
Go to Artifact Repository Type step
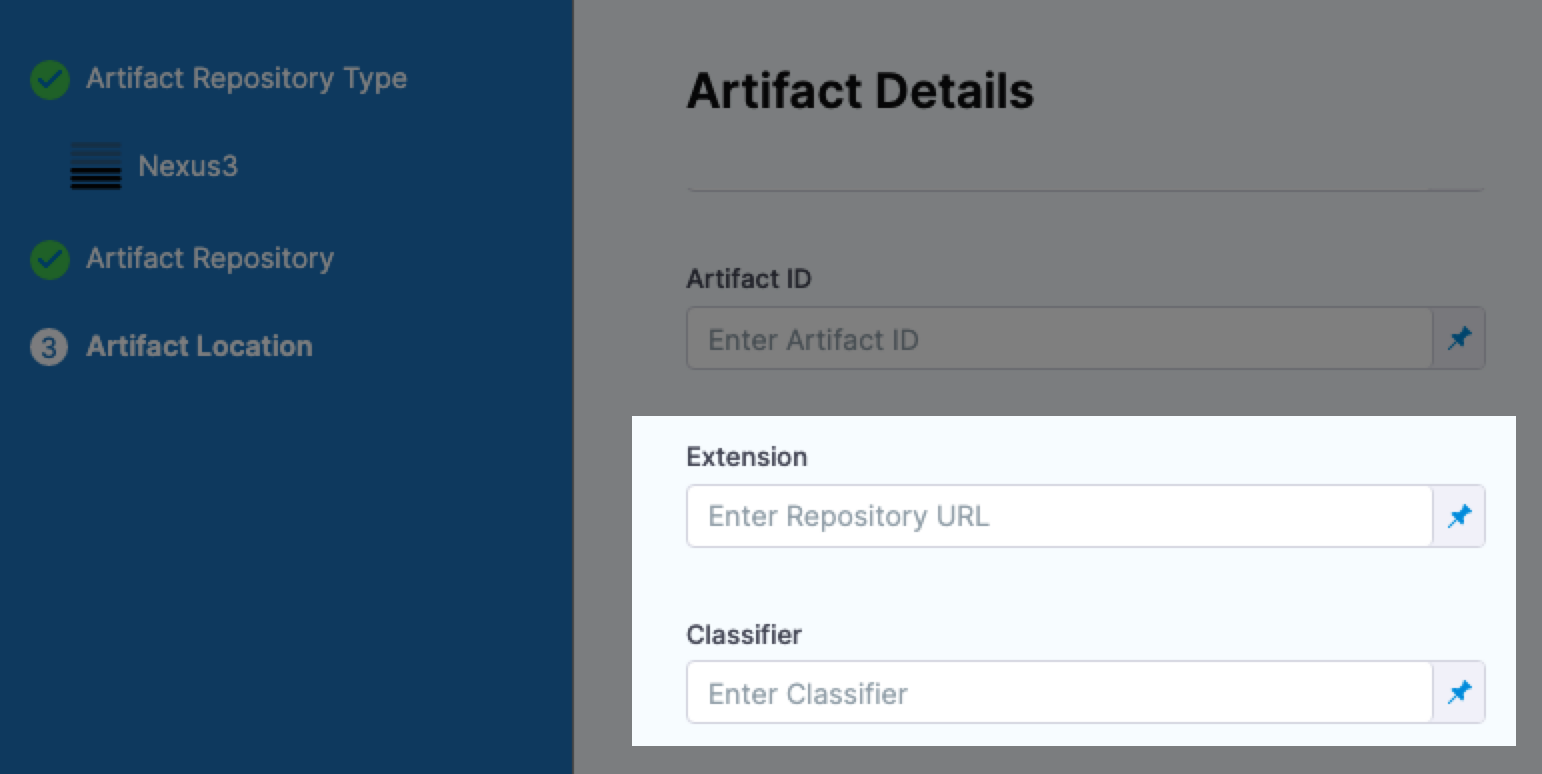pos(246,79)
